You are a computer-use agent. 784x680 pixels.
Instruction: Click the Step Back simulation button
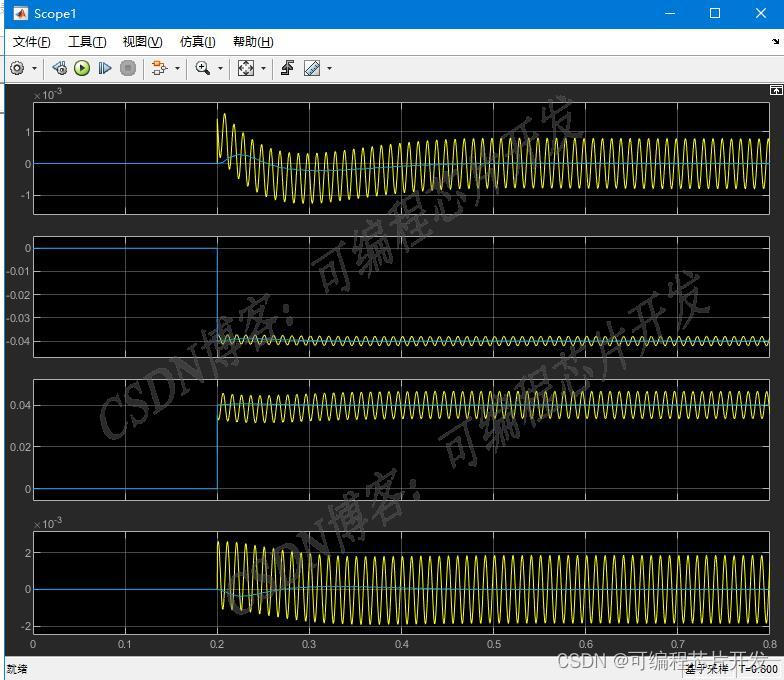60,68
